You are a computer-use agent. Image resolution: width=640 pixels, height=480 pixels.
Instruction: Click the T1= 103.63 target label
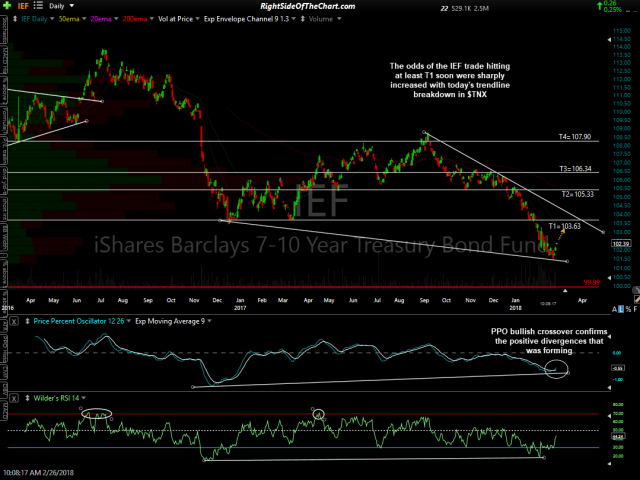564,226
